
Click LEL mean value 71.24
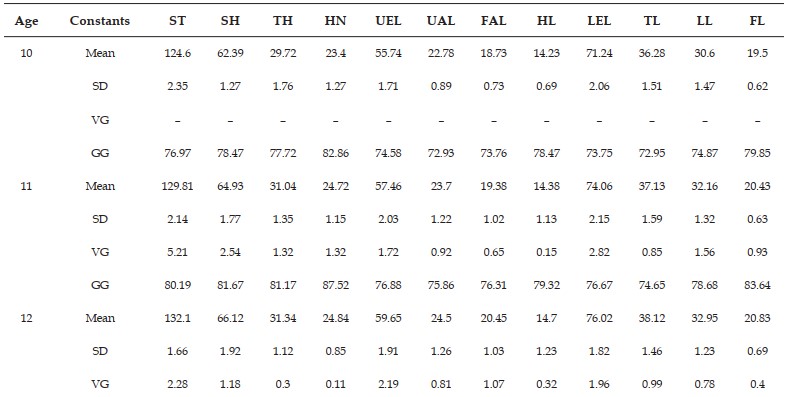tap(599, 53)
